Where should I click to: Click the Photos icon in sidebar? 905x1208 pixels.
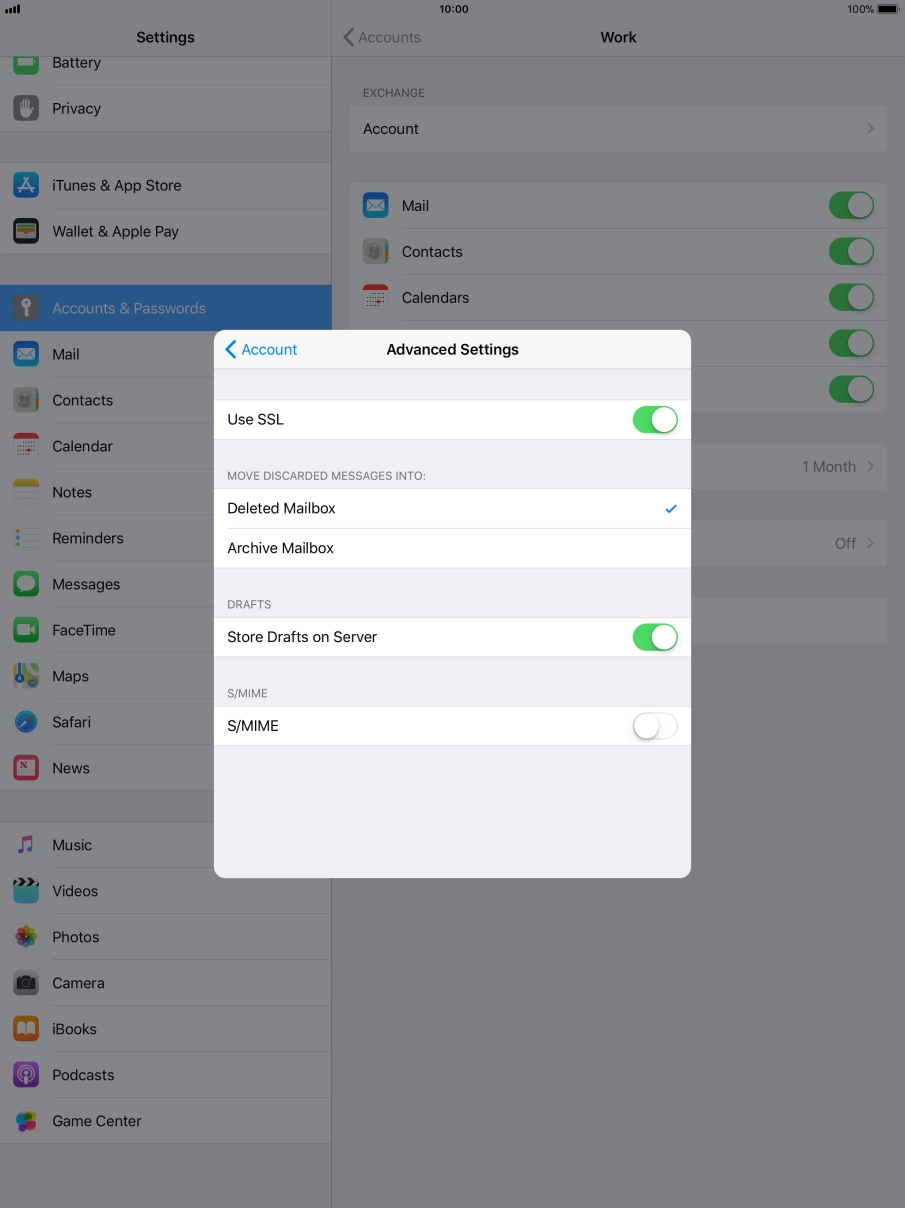(x=26, y=937)
